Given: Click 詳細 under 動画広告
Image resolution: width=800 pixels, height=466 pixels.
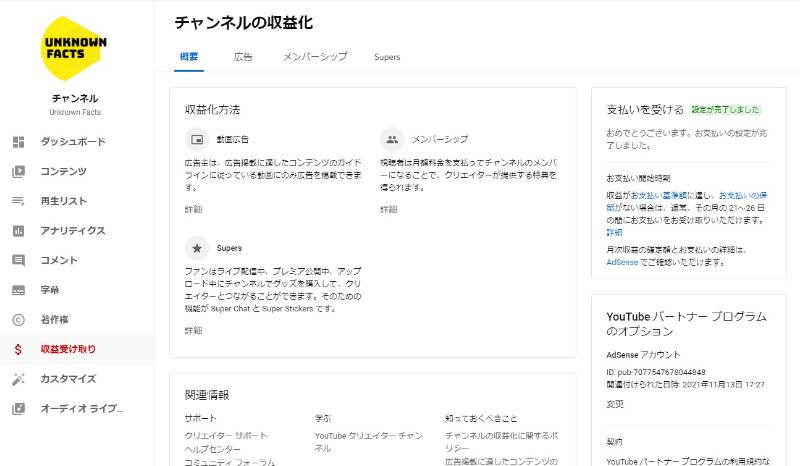Looking at the screenshot, I should [193, 209].
